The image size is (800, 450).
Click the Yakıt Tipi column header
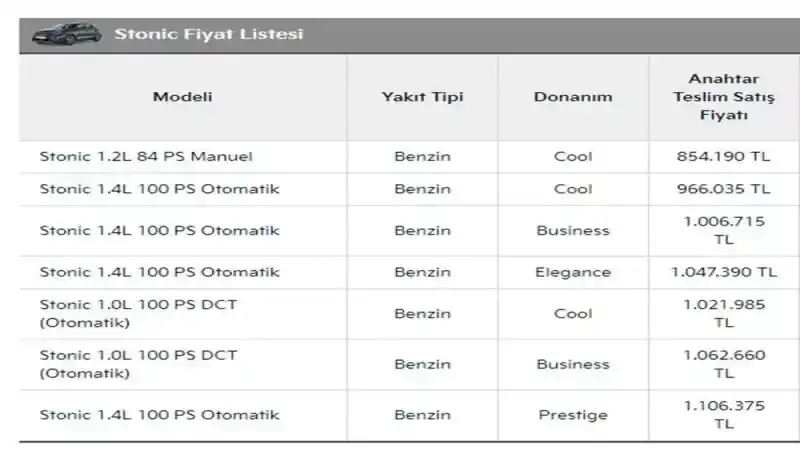pyautogui.click(x=422, y=96)
